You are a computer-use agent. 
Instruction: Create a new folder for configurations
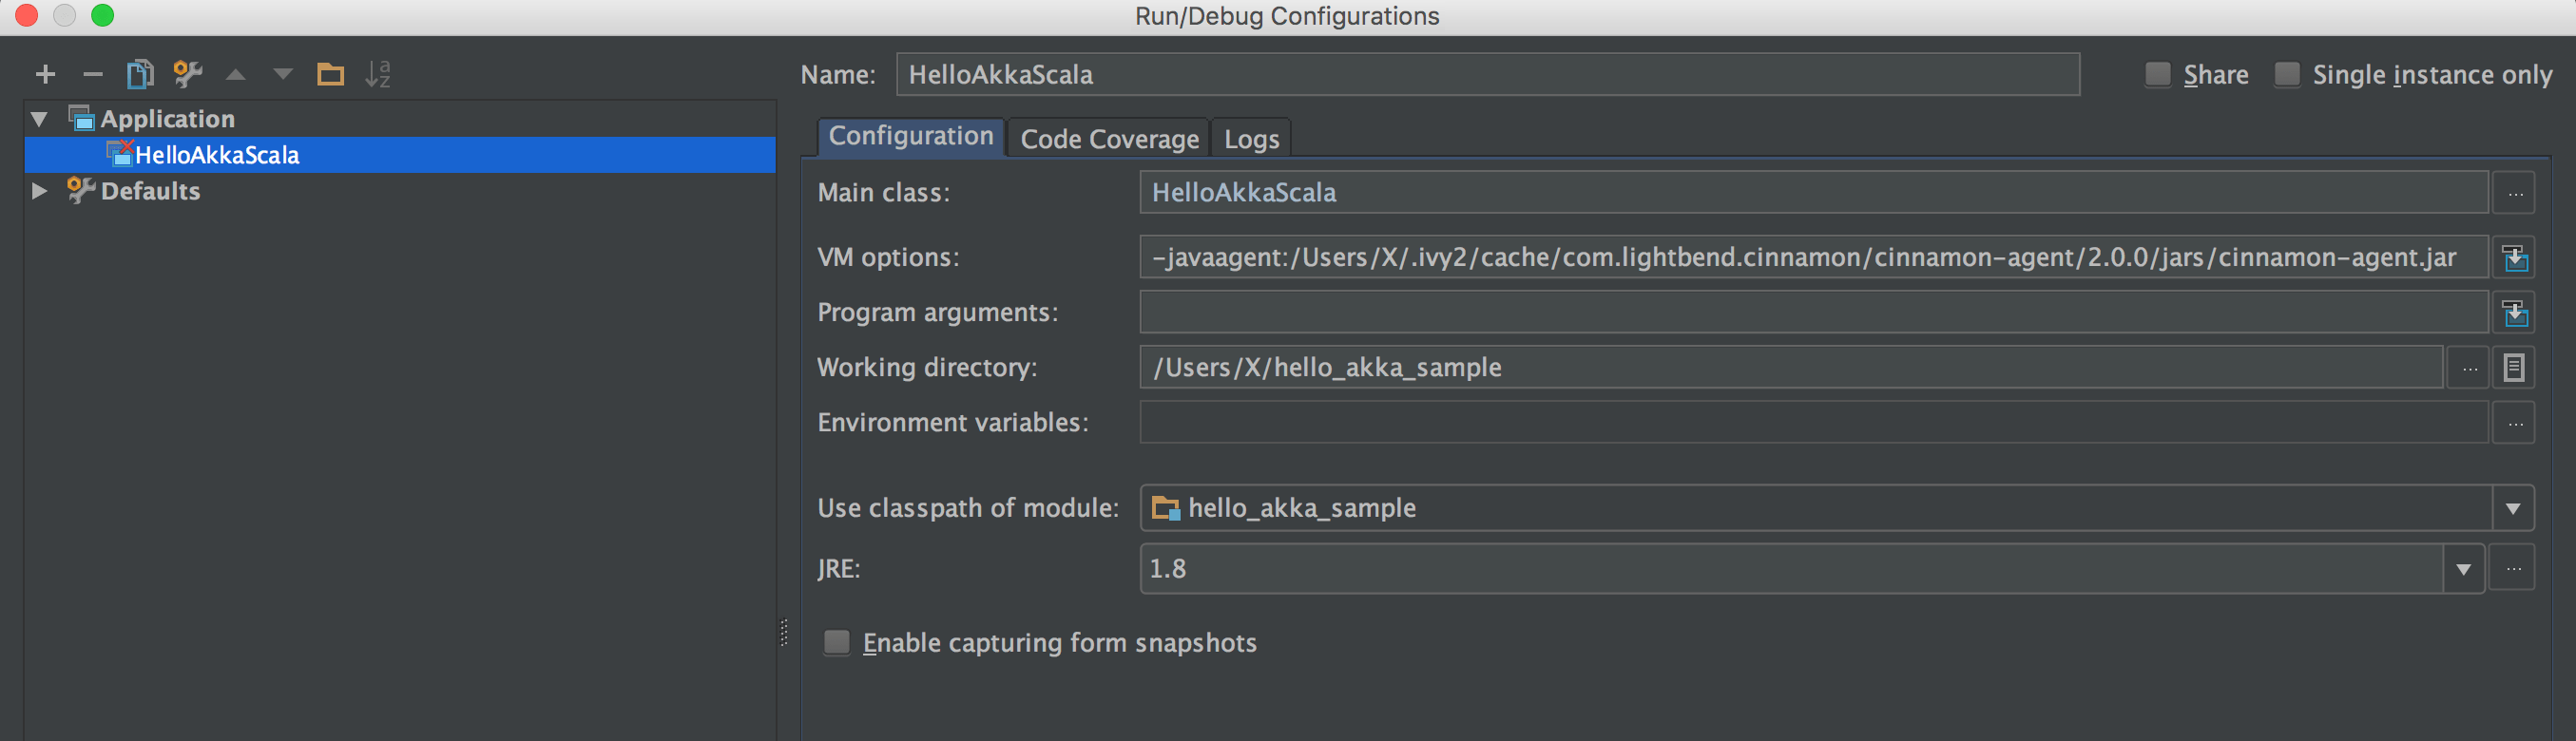[330, 74]
